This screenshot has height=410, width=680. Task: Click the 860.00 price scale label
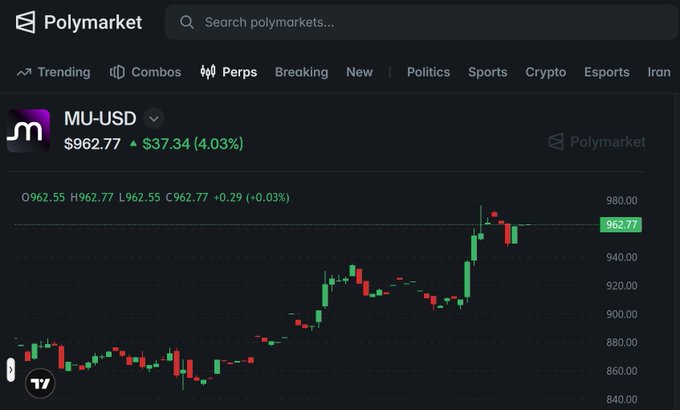pos(621,371)
